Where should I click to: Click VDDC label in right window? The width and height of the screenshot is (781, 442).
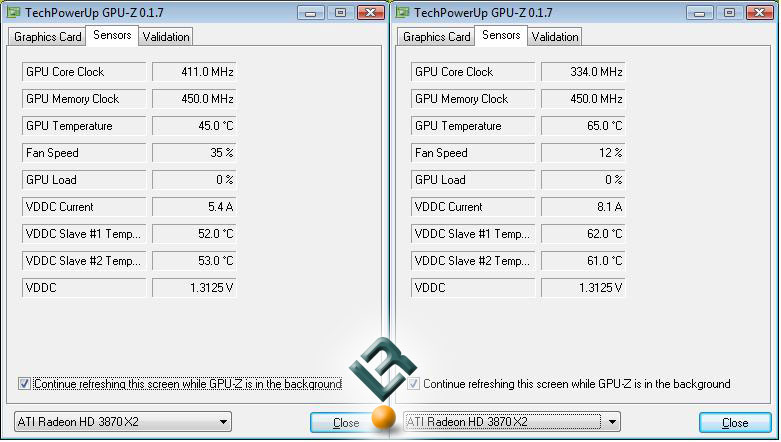473,288
